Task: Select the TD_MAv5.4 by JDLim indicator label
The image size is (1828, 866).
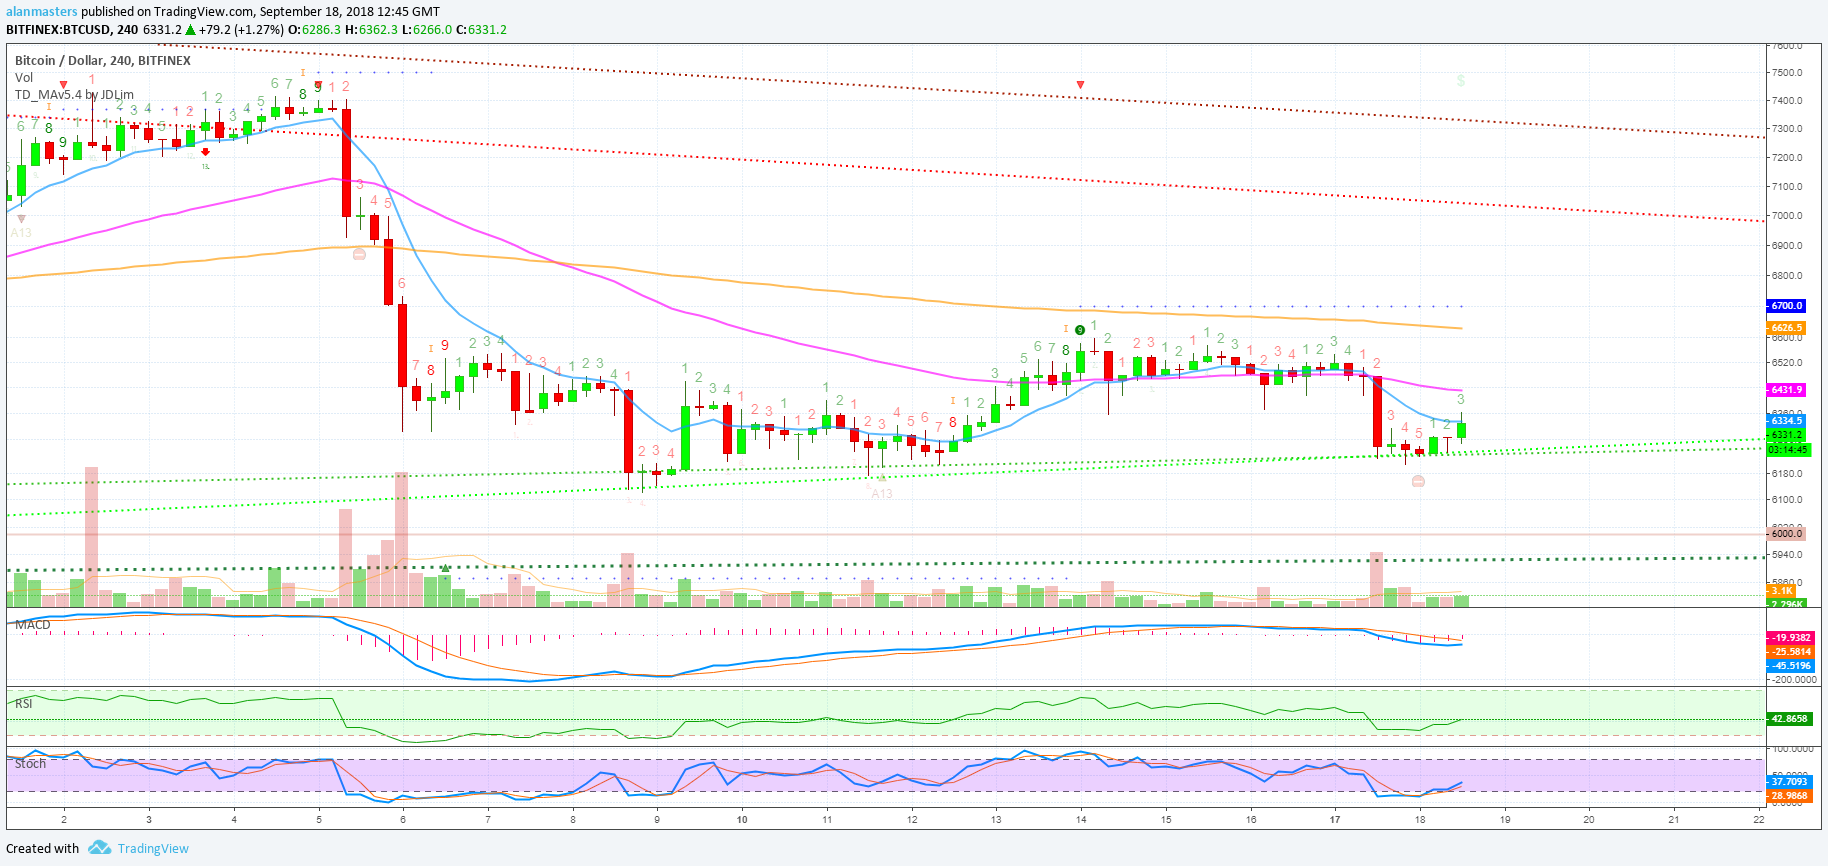Action: [74, 94]
